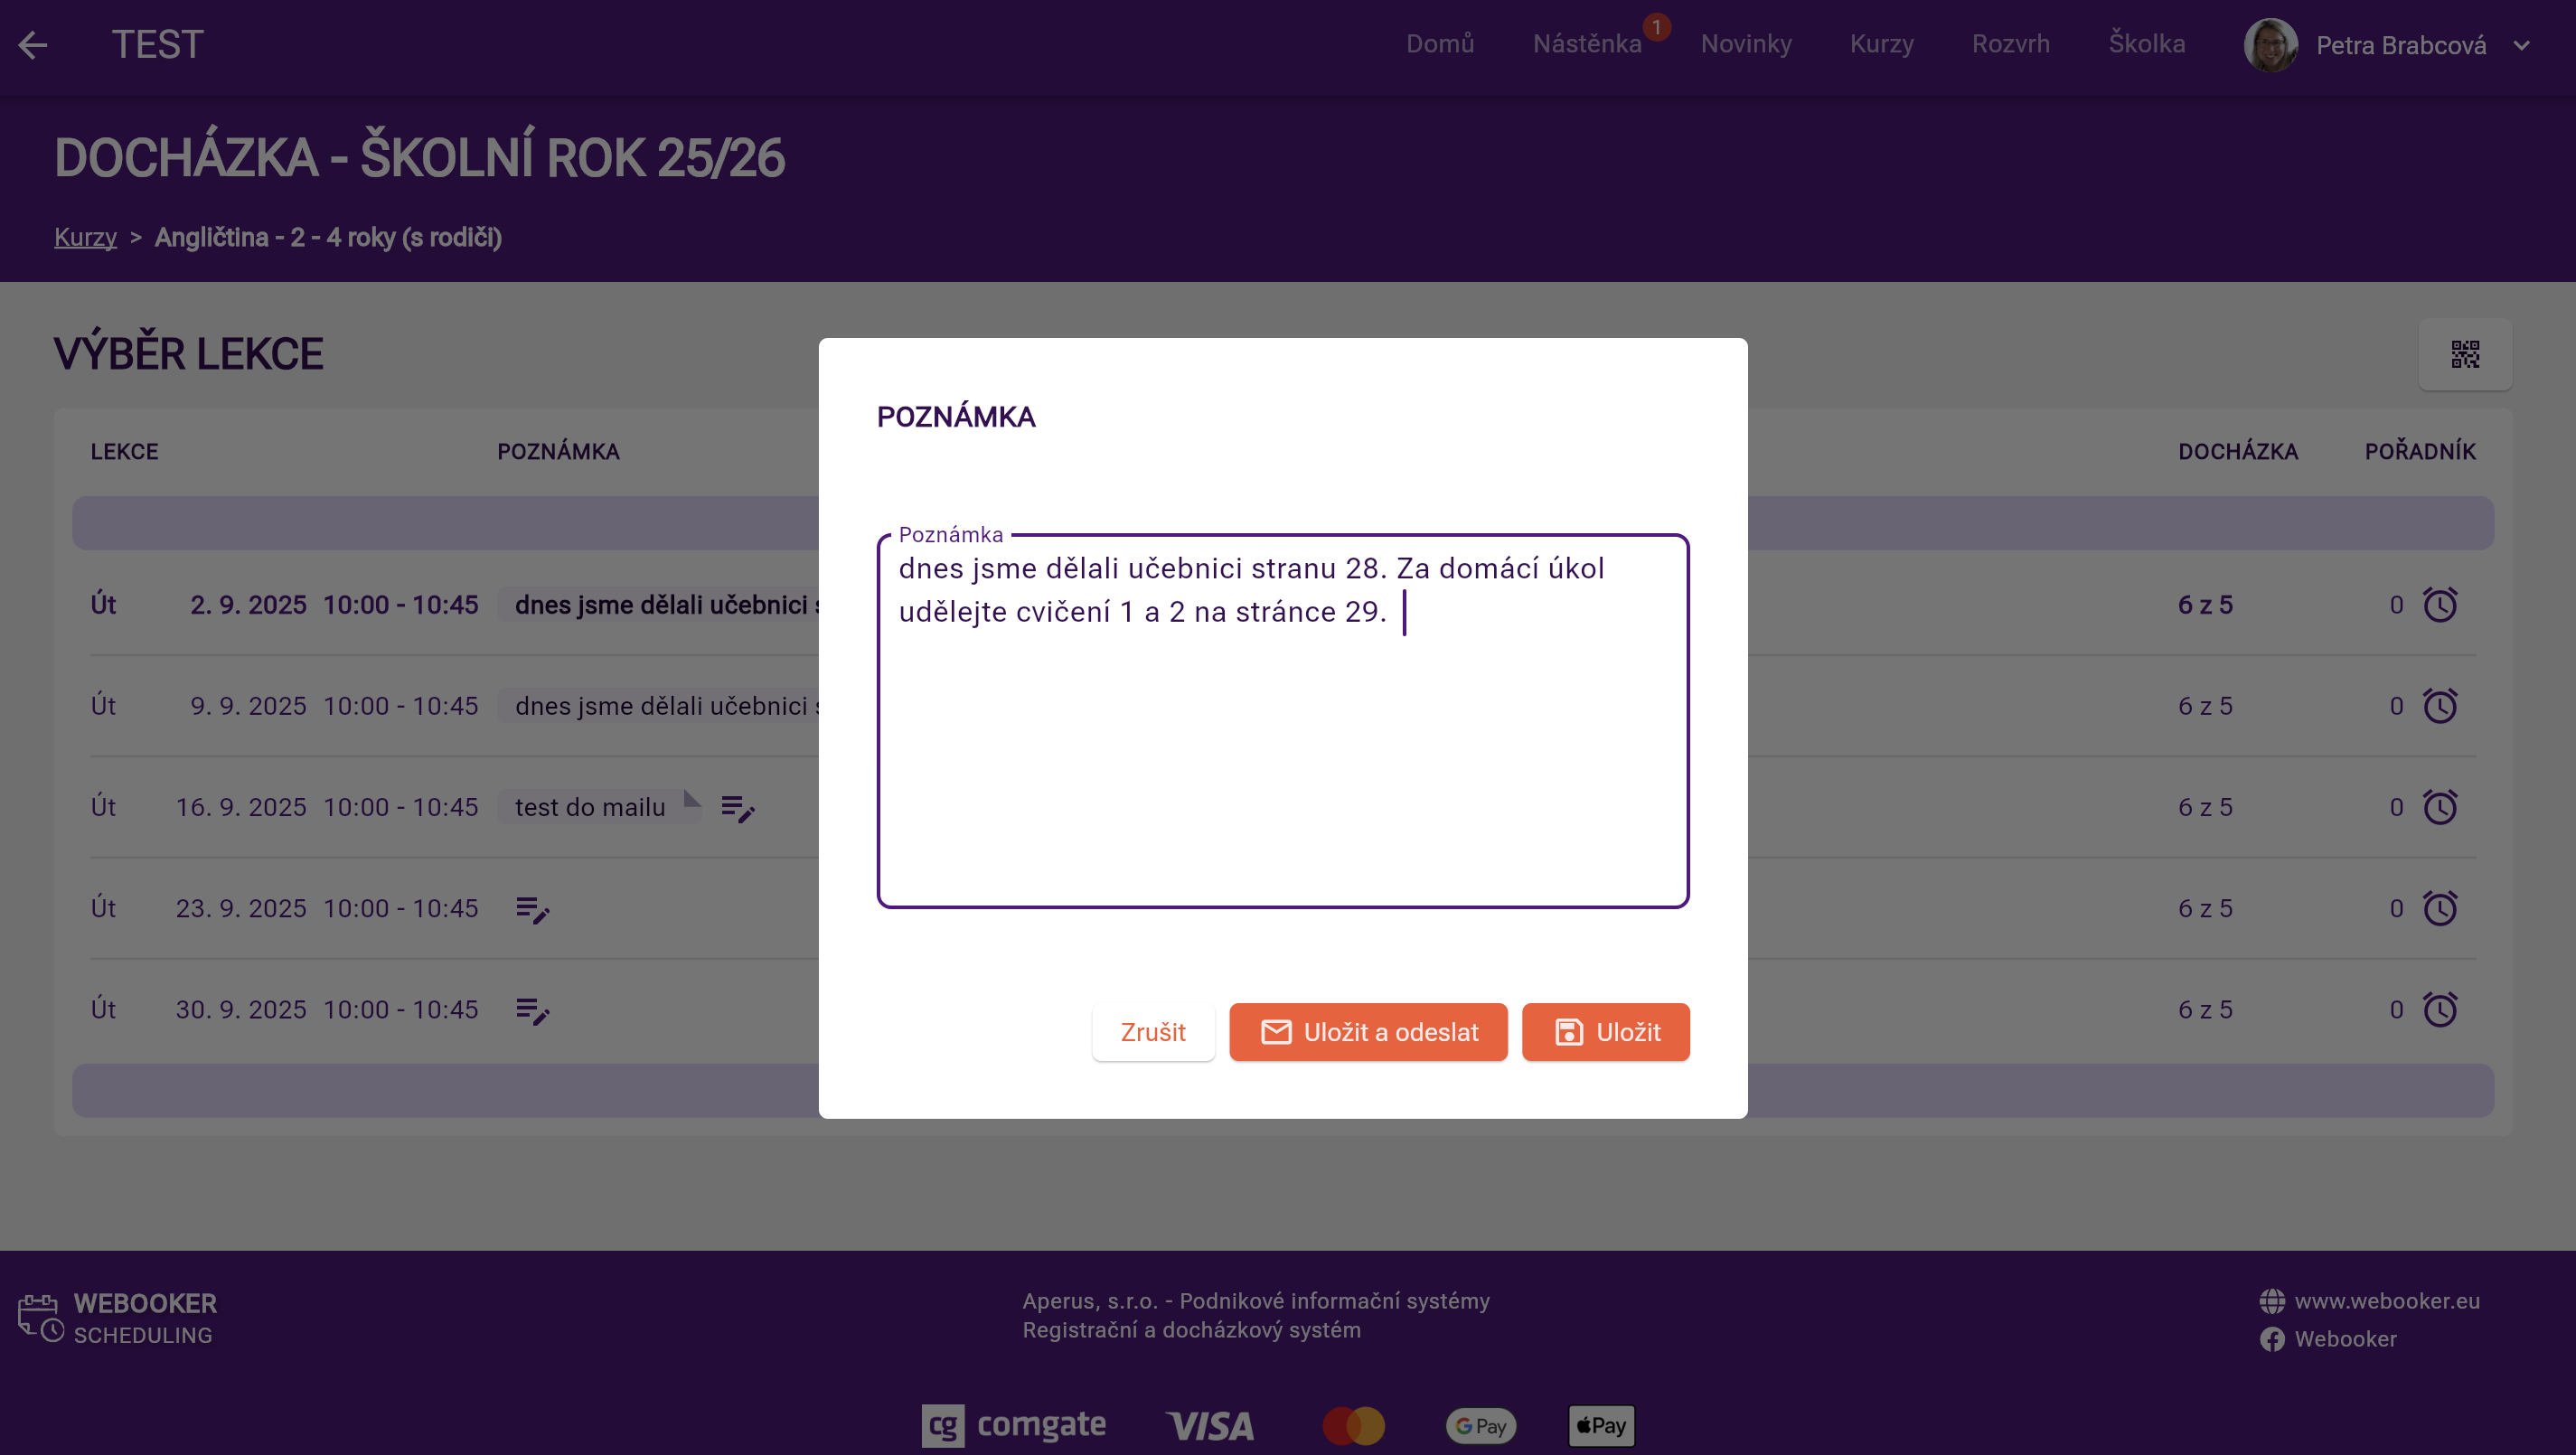Open waitlist clock for 2. 9. 2025
The image size is (2576, 1455).
point(2439,605)
